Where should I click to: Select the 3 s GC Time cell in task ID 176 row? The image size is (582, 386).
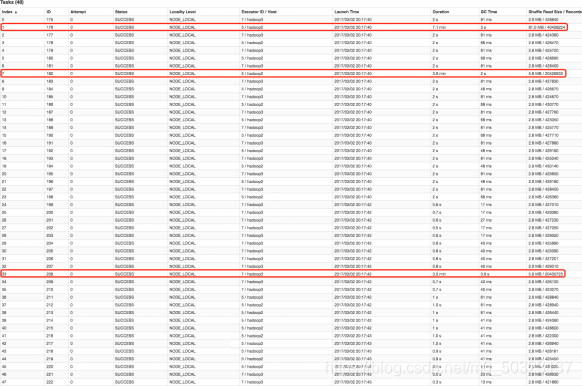click(483, 27)
